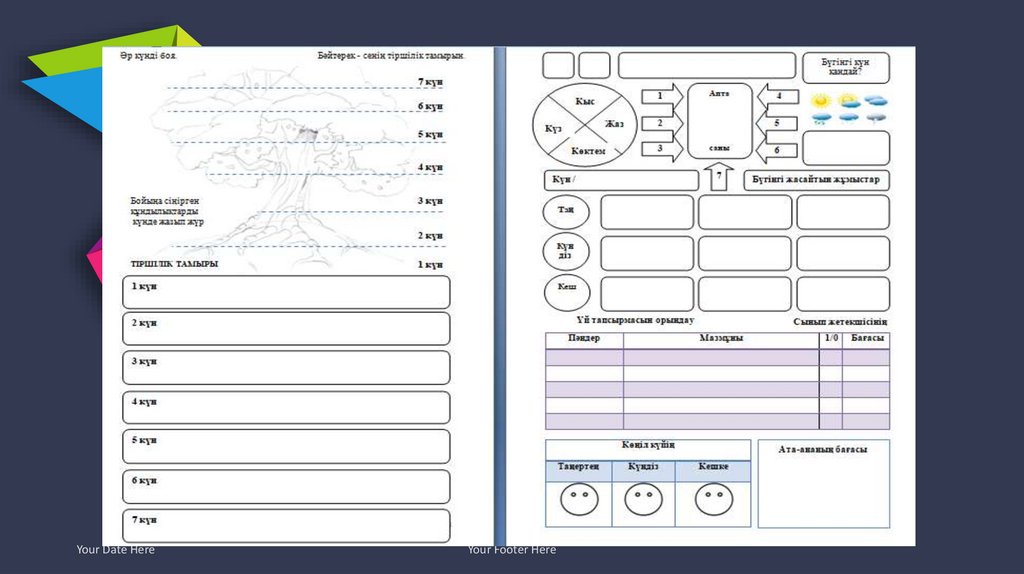Click the Таң oval label
The width and height of the screenshot is (1024, 574).
click(566, 212)
